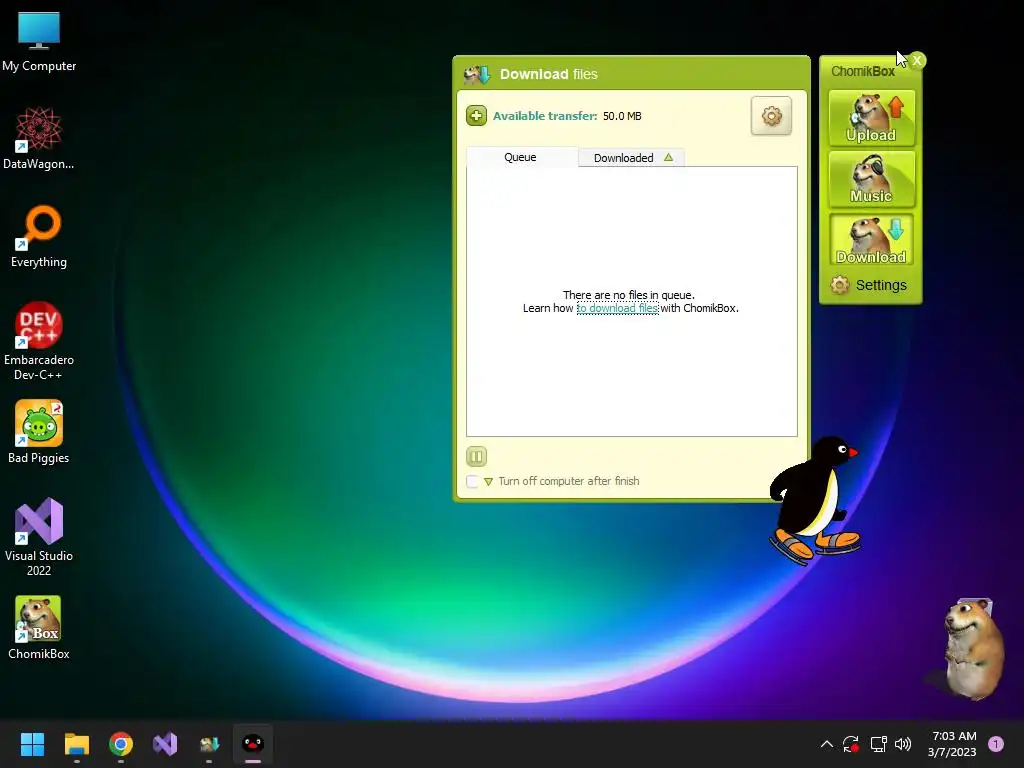Click the '50.0 MB' transfer value
The height and width of the screenshot is (768, 1024).
[622, 116]
